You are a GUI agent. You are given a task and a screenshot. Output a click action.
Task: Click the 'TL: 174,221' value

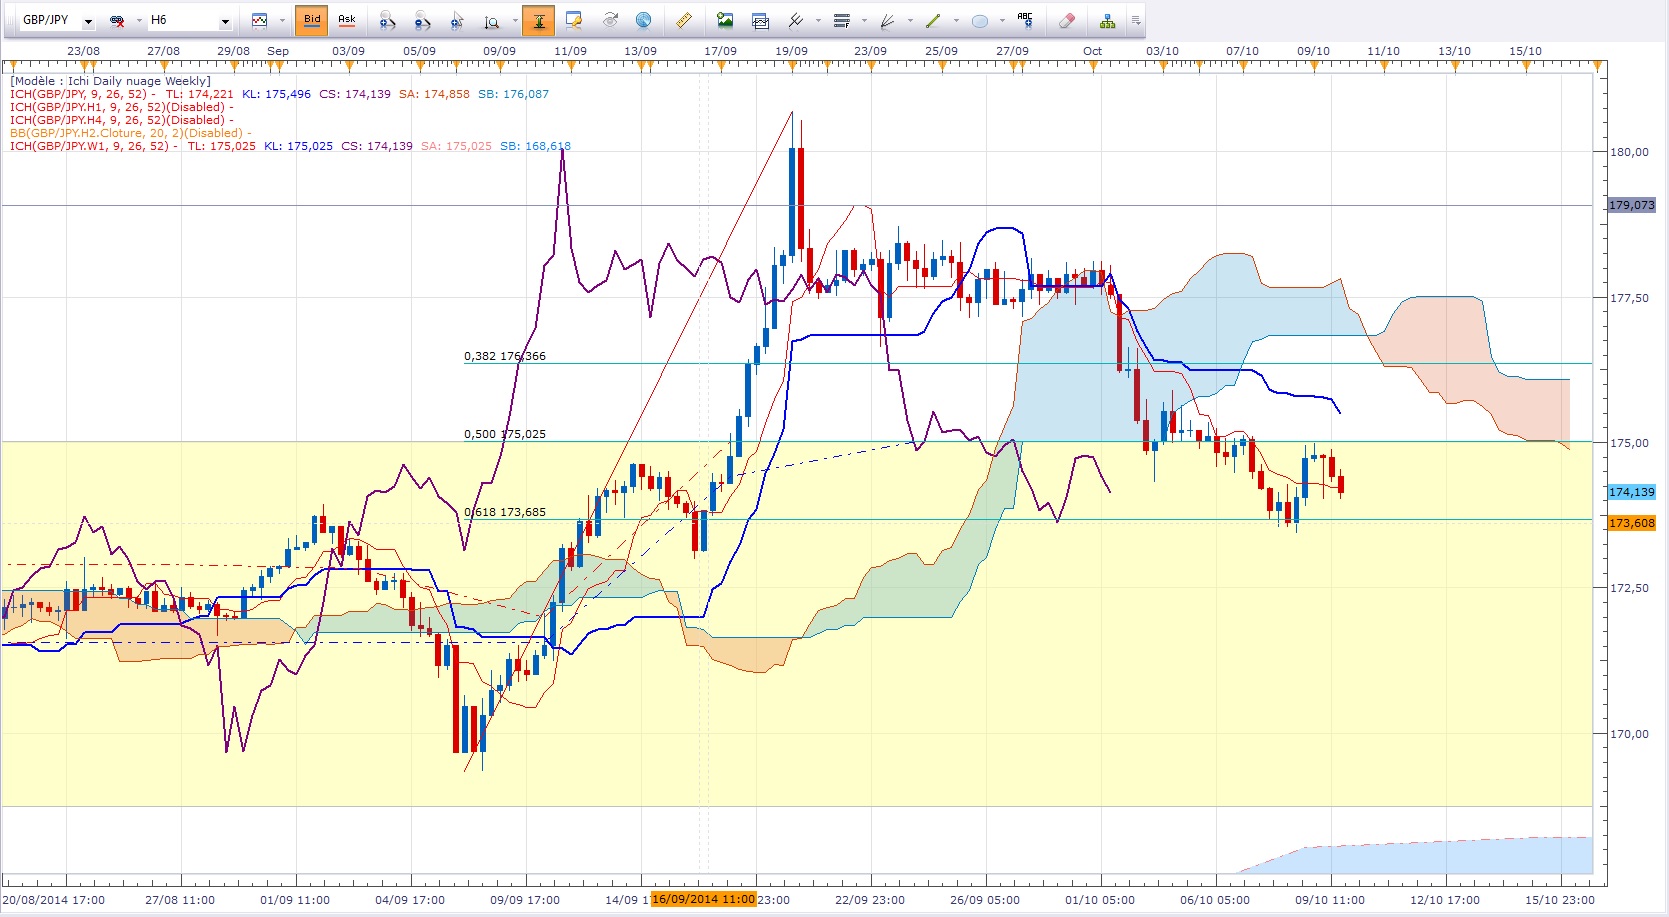pyautogui.click(x=200, y=94)
